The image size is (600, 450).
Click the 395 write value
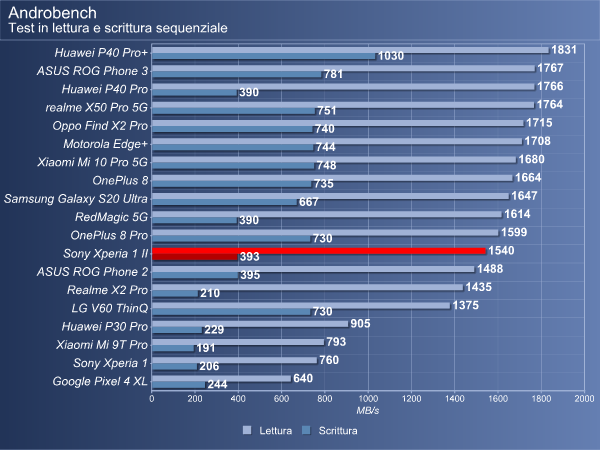coord(250,275)
